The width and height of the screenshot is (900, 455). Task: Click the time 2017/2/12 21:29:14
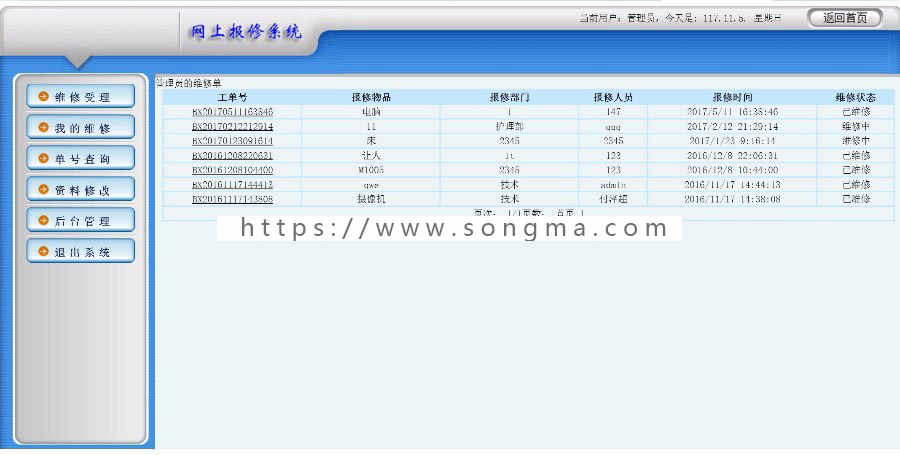(732, 126)
